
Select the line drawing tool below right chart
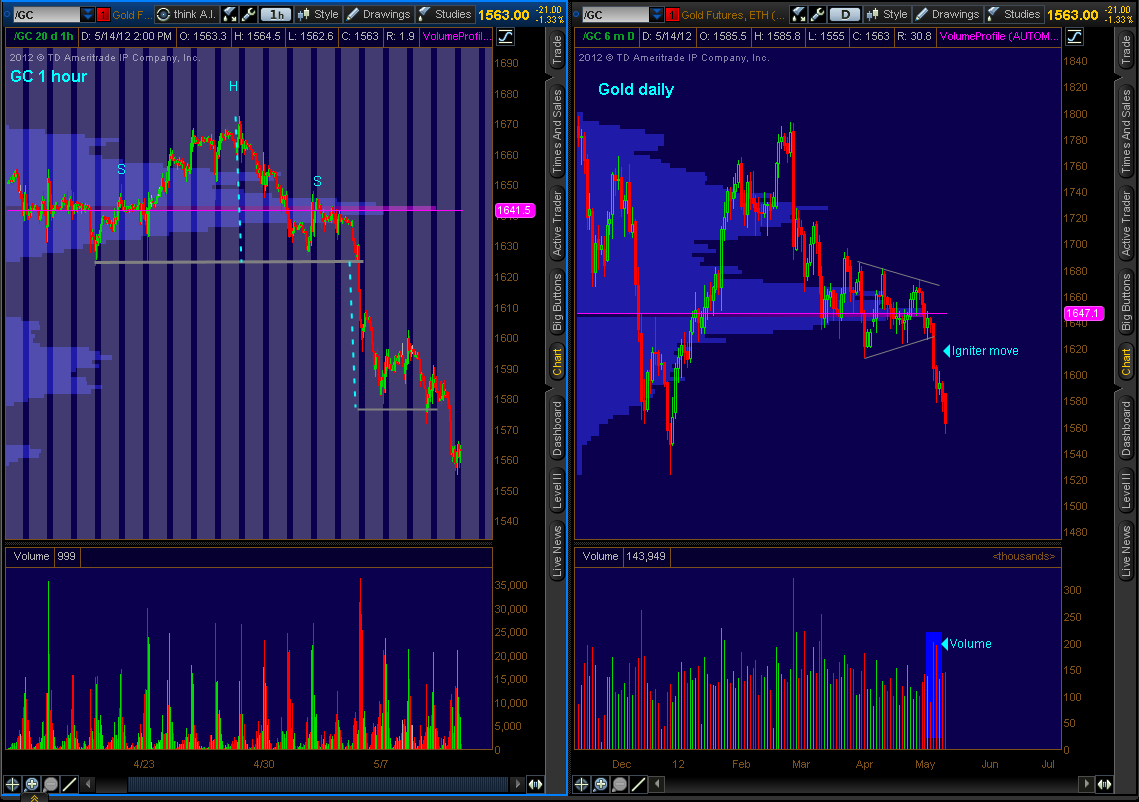tap(638, 785)
